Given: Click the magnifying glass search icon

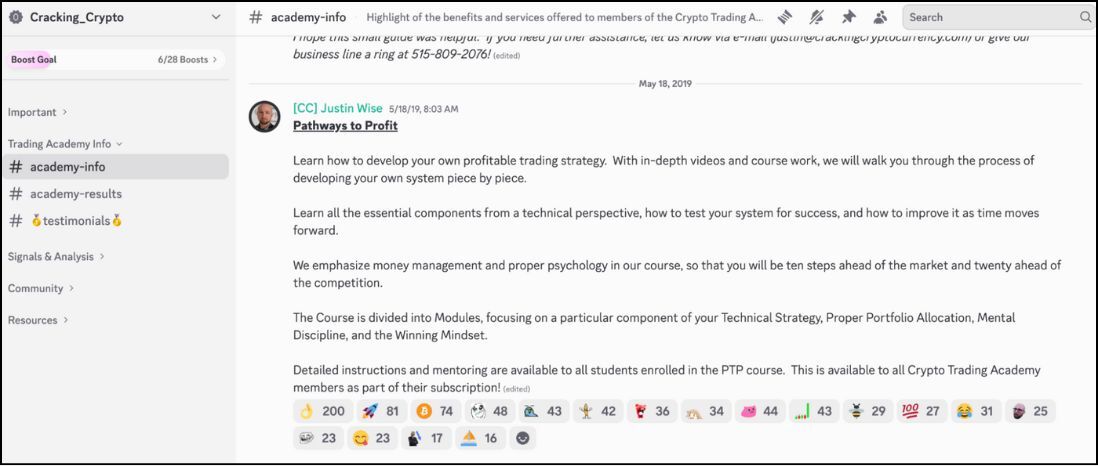Looking at the screenshot, I should (x=1085, y=17).
